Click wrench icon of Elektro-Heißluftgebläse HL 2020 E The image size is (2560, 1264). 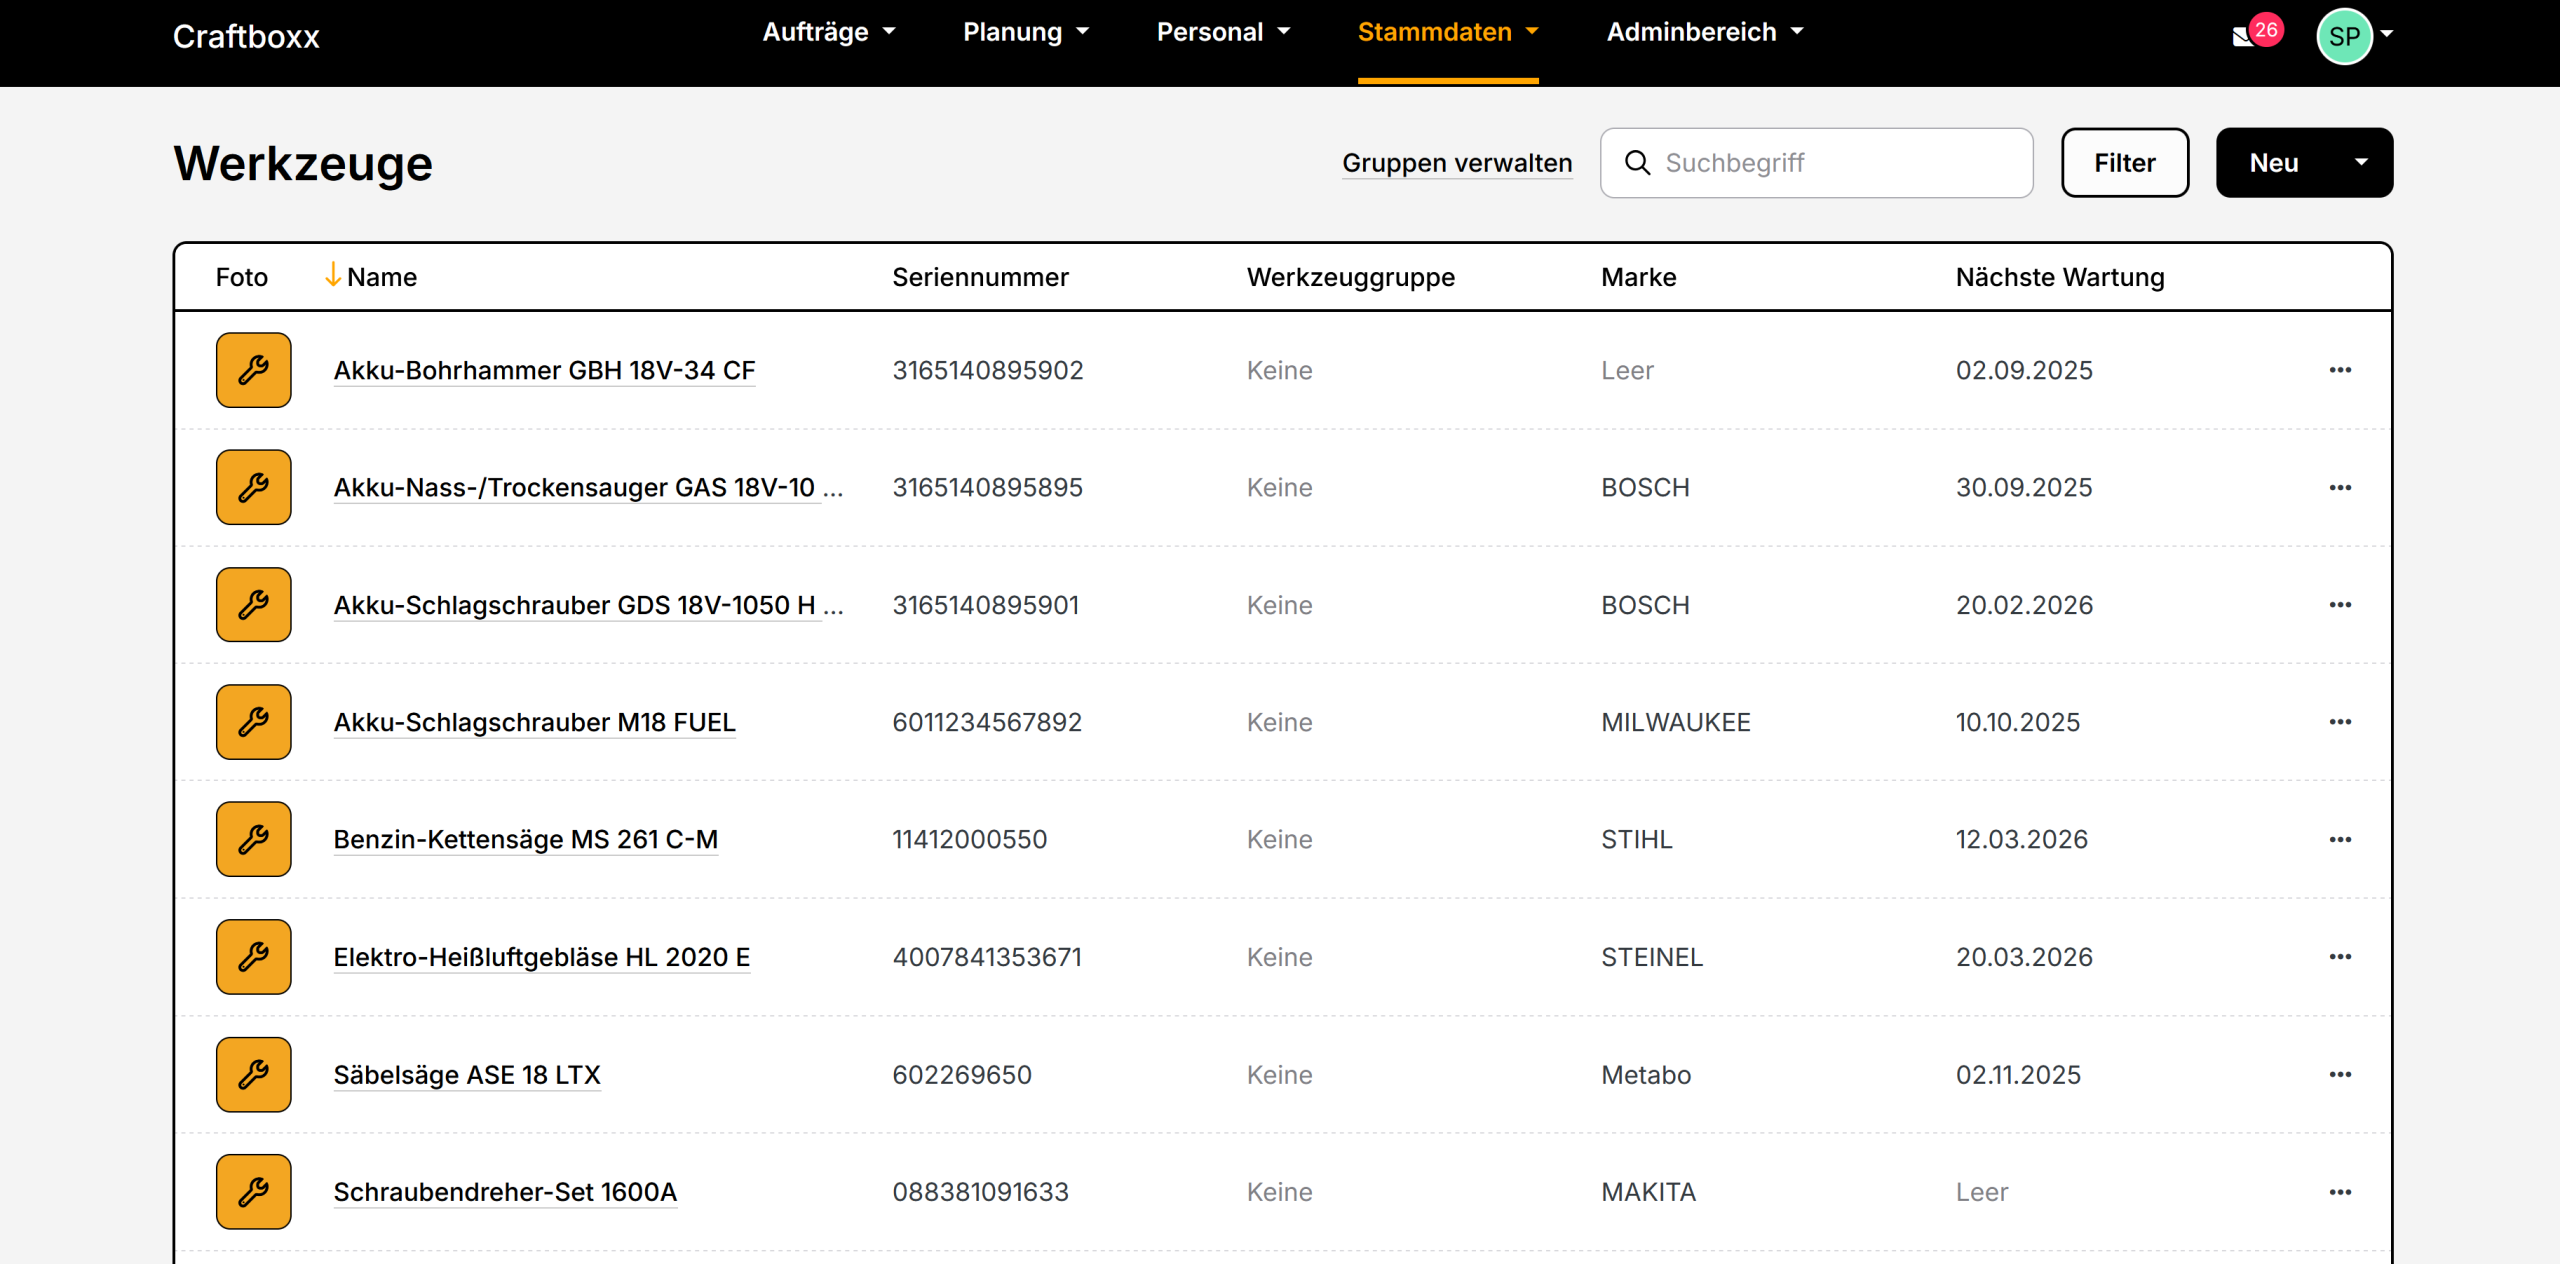pos(253,957)
